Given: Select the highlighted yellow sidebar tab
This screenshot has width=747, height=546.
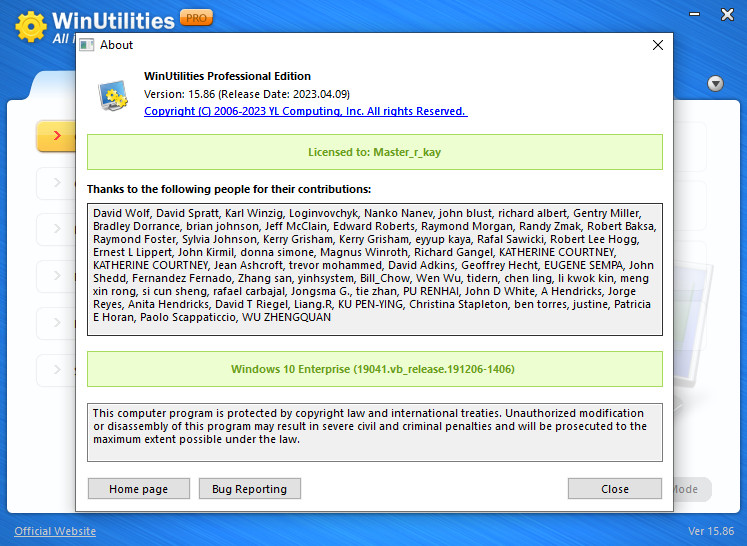Looking at the screenshot, I should point(56,136).
